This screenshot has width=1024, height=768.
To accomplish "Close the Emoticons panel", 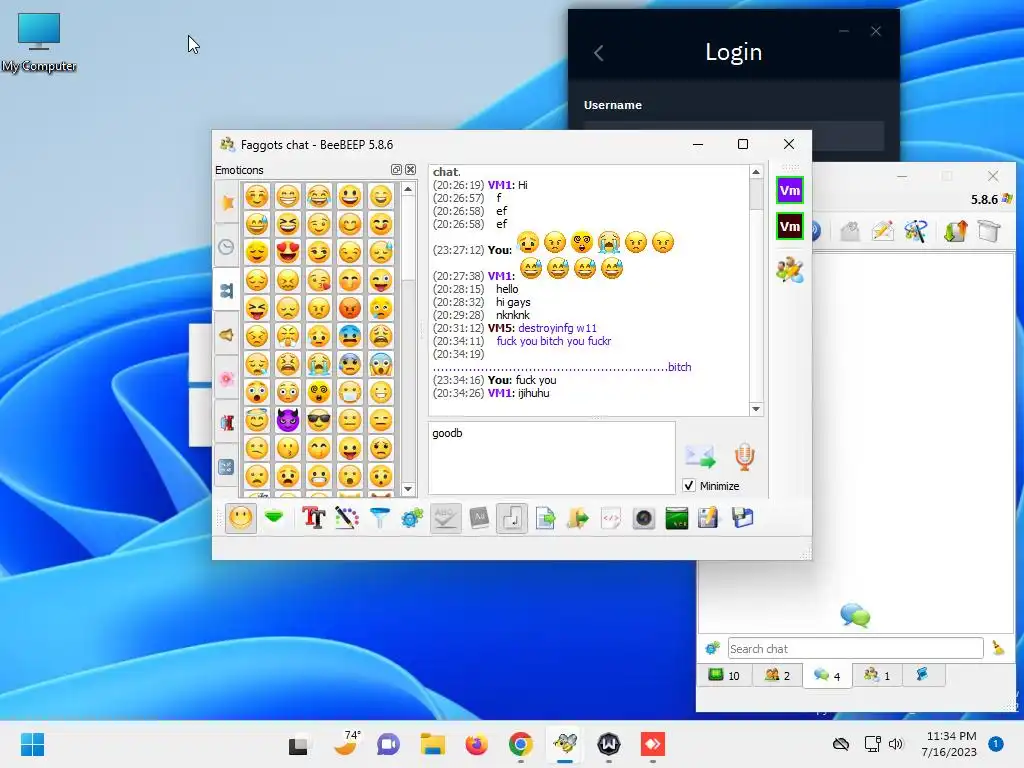I will click(x=410, y=170).
